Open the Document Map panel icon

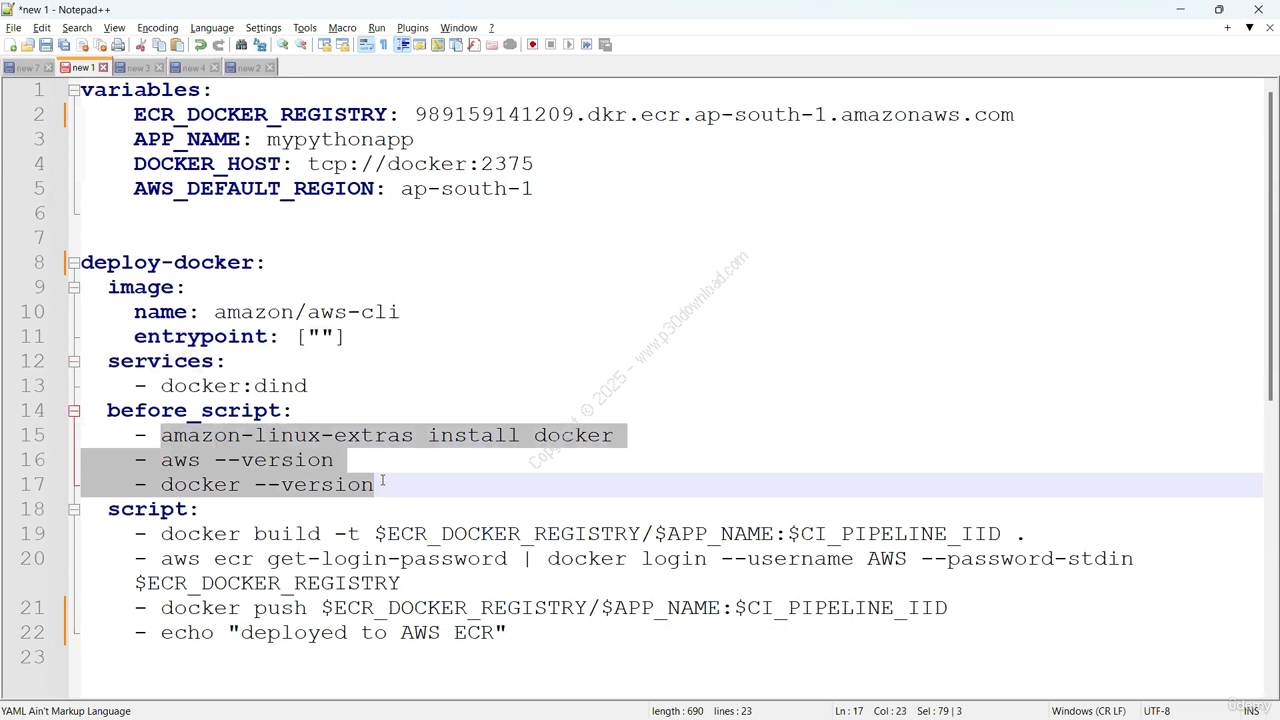tap(437, 45)
